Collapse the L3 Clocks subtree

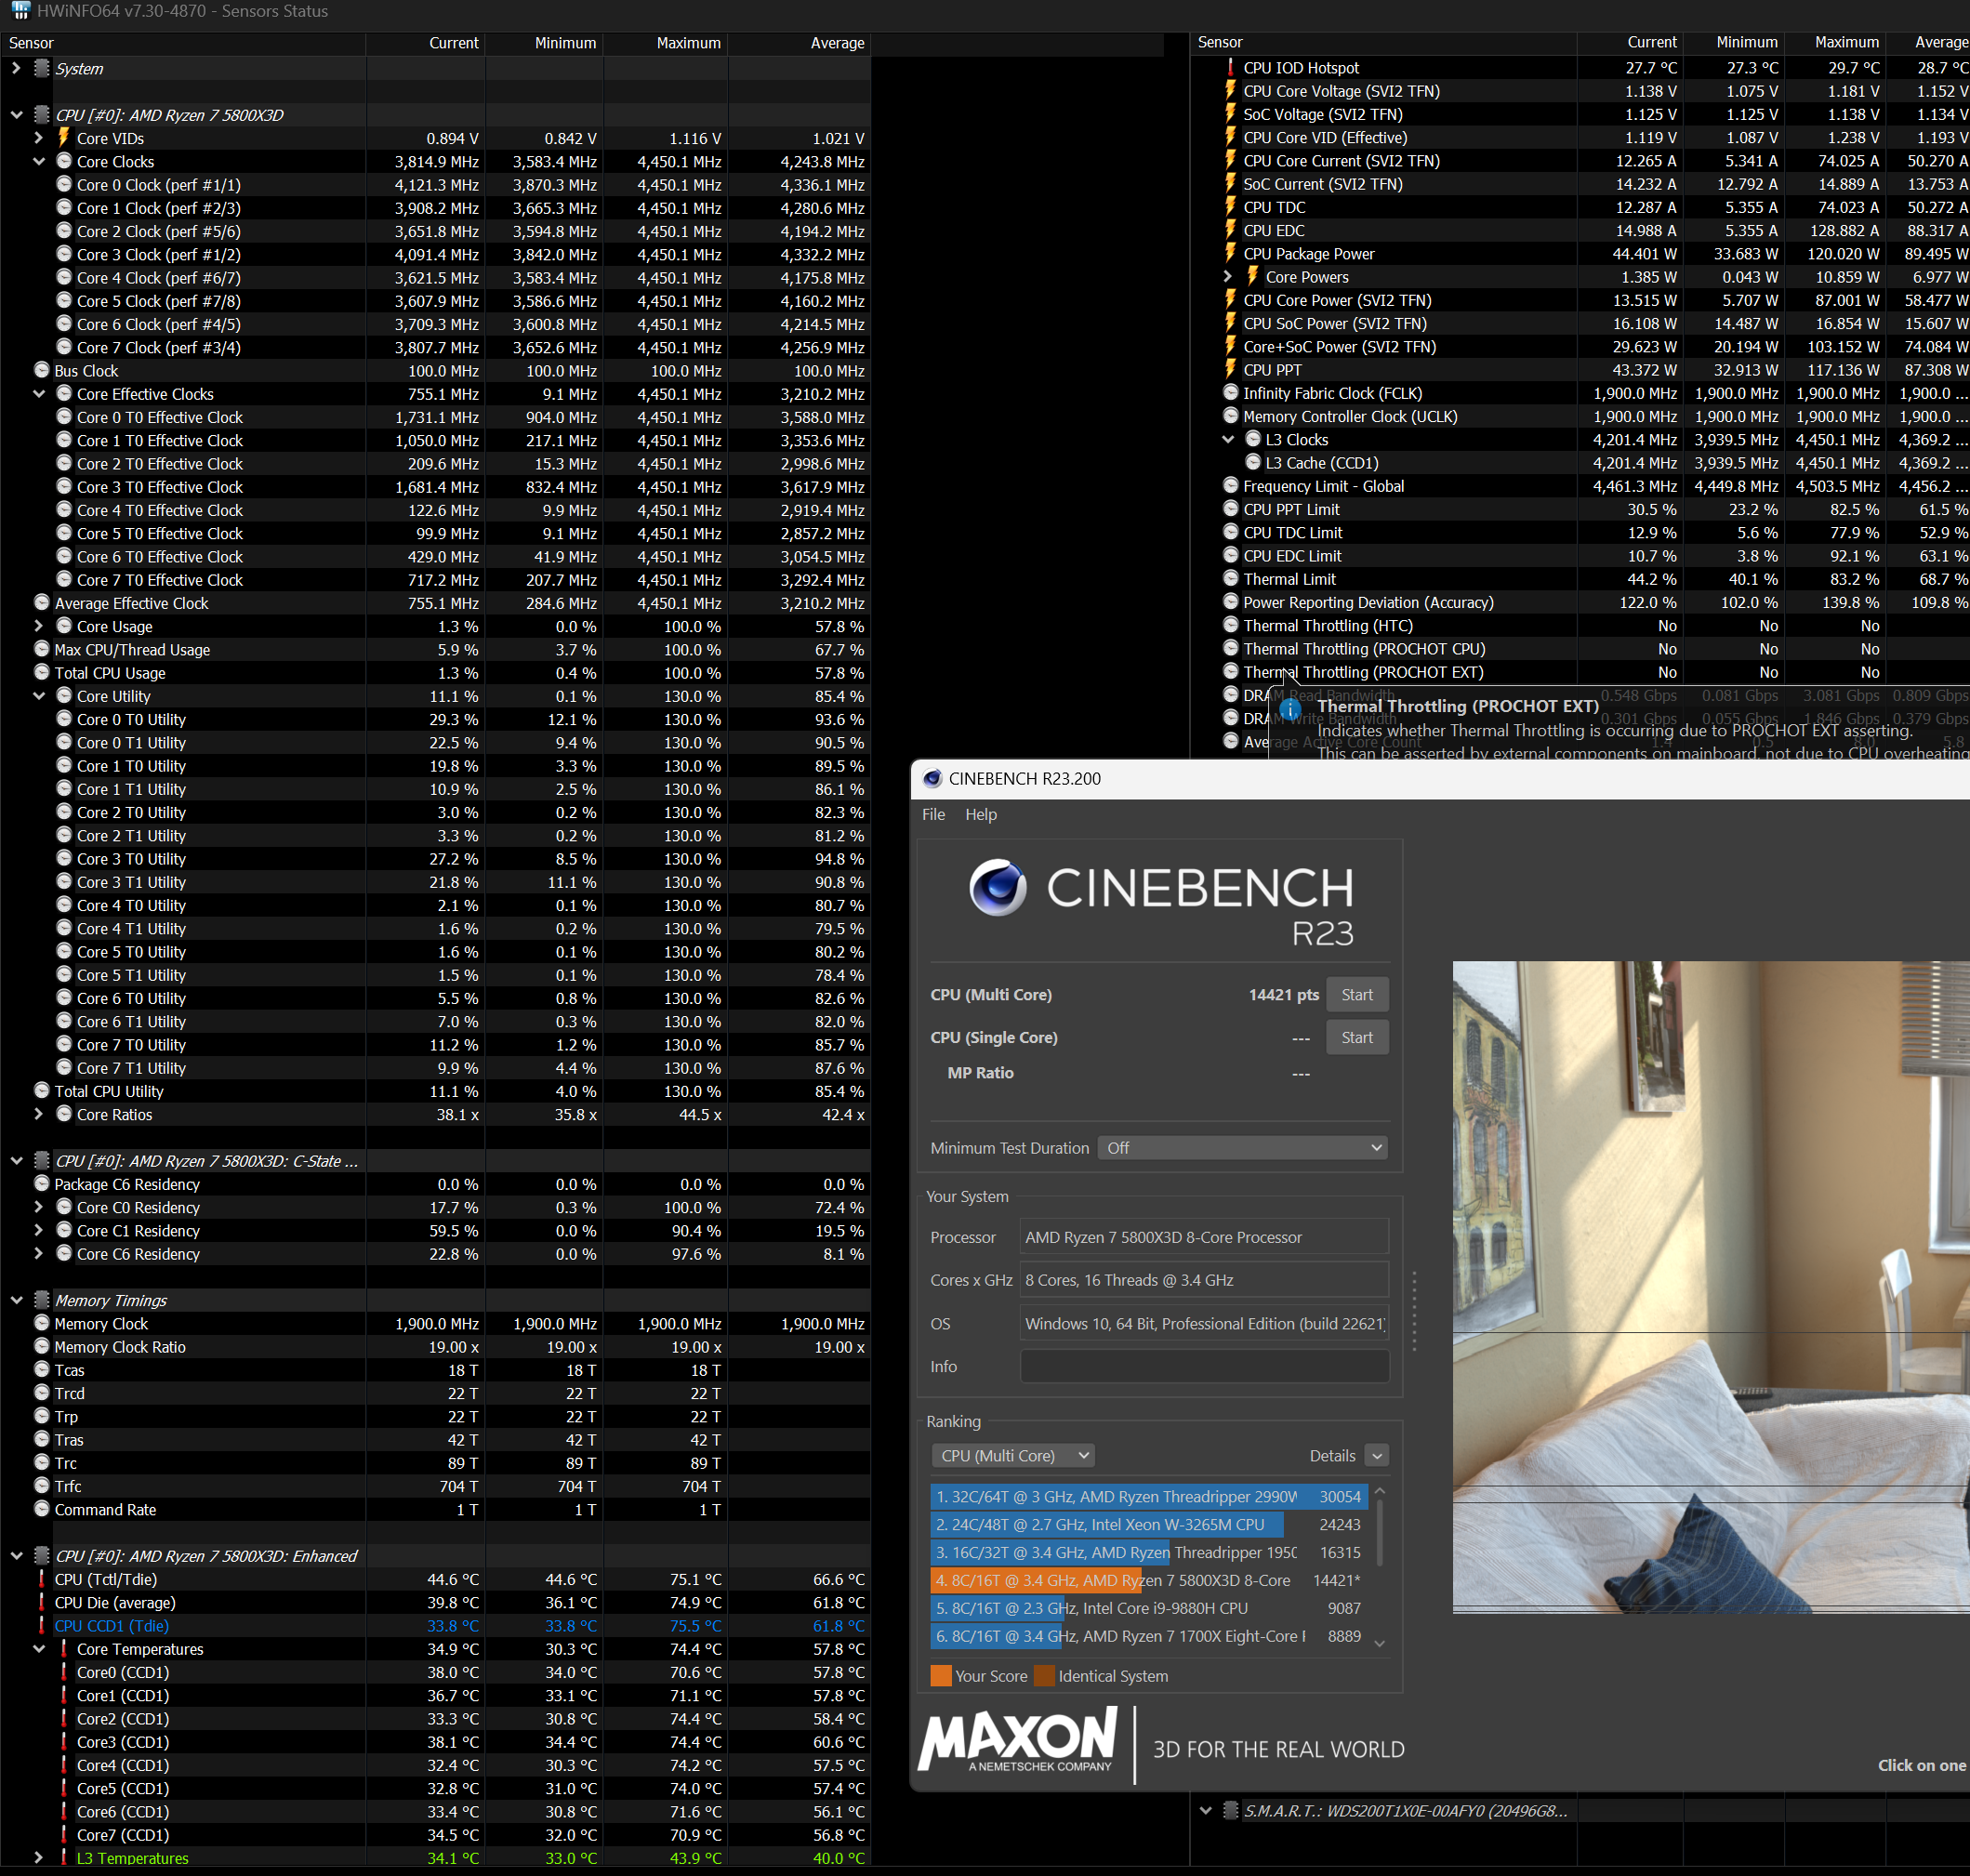click(x=1228, y=439)
